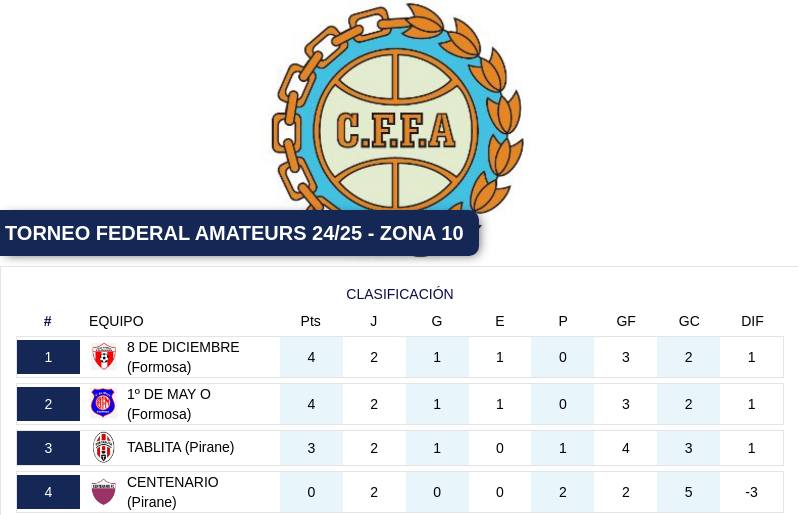This screenshot has width=798, height=515.
Task: Click Tablita's points value cell
Action: click(x=311, y=448)
